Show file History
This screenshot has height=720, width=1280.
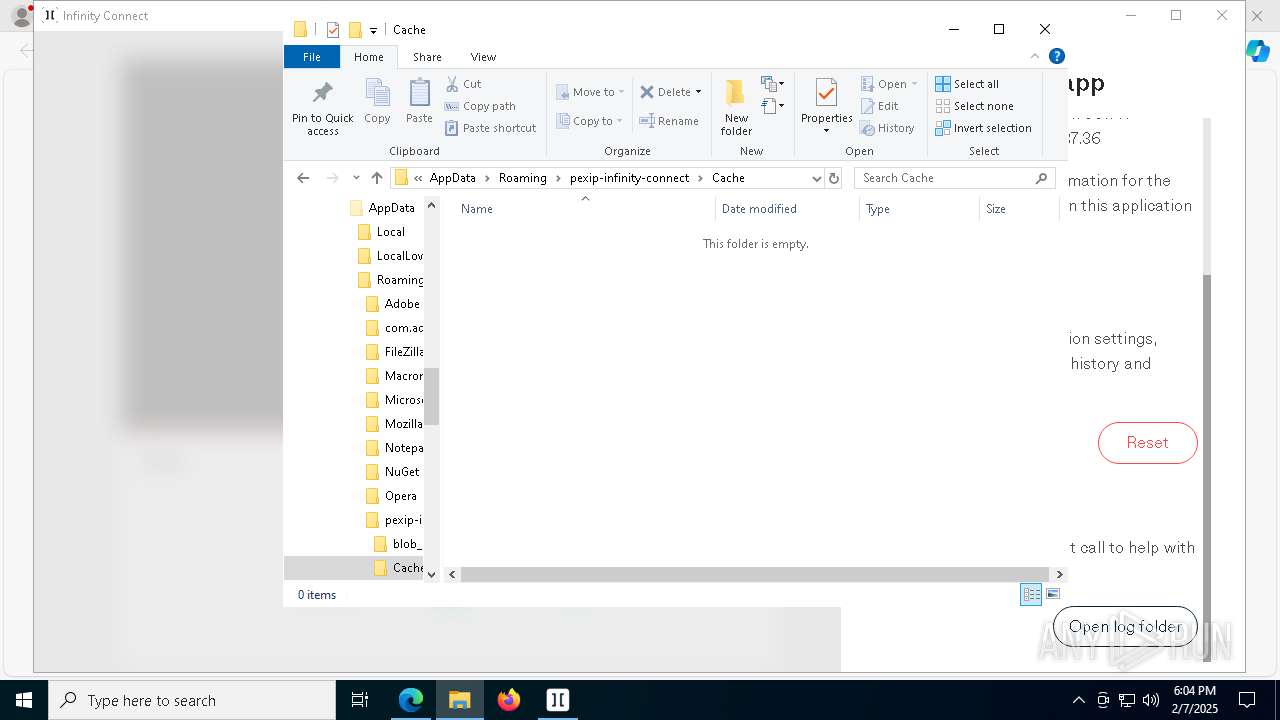pos(888,128)
